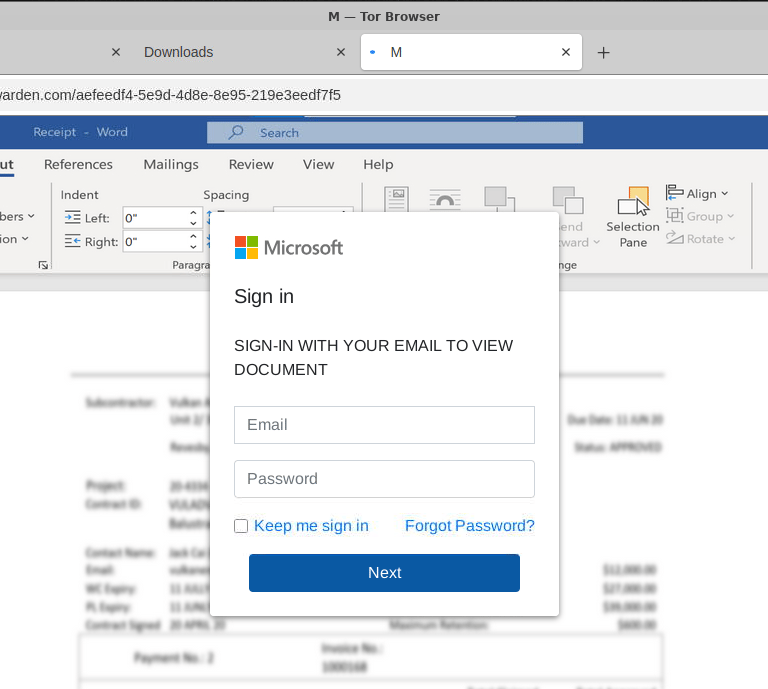Open the References ribbon tab
This screenshot has width=768, height=689.
[x=78, y=165]
